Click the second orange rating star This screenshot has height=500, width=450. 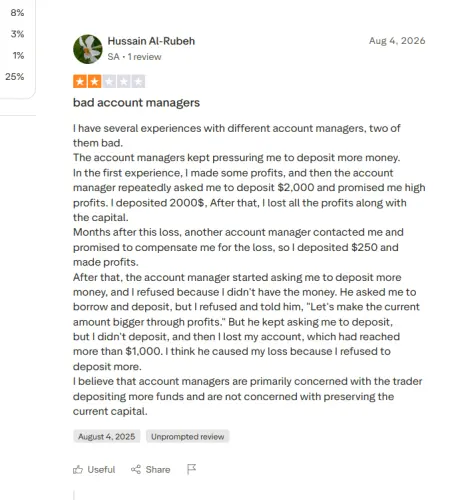tap(95, 81)
